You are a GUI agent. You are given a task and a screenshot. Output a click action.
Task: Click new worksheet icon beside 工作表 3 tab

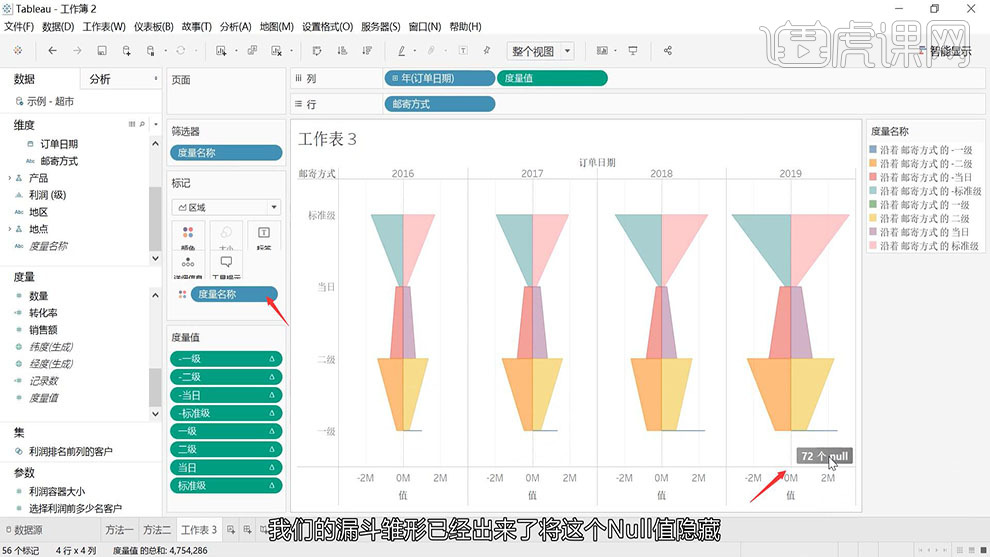click(x=231, y=530)
